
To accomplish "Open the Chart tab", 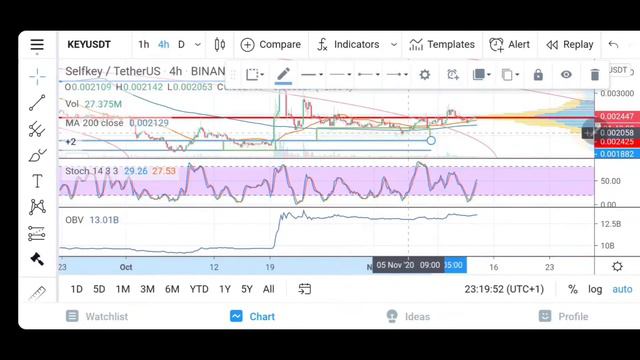I will (253, 316).
